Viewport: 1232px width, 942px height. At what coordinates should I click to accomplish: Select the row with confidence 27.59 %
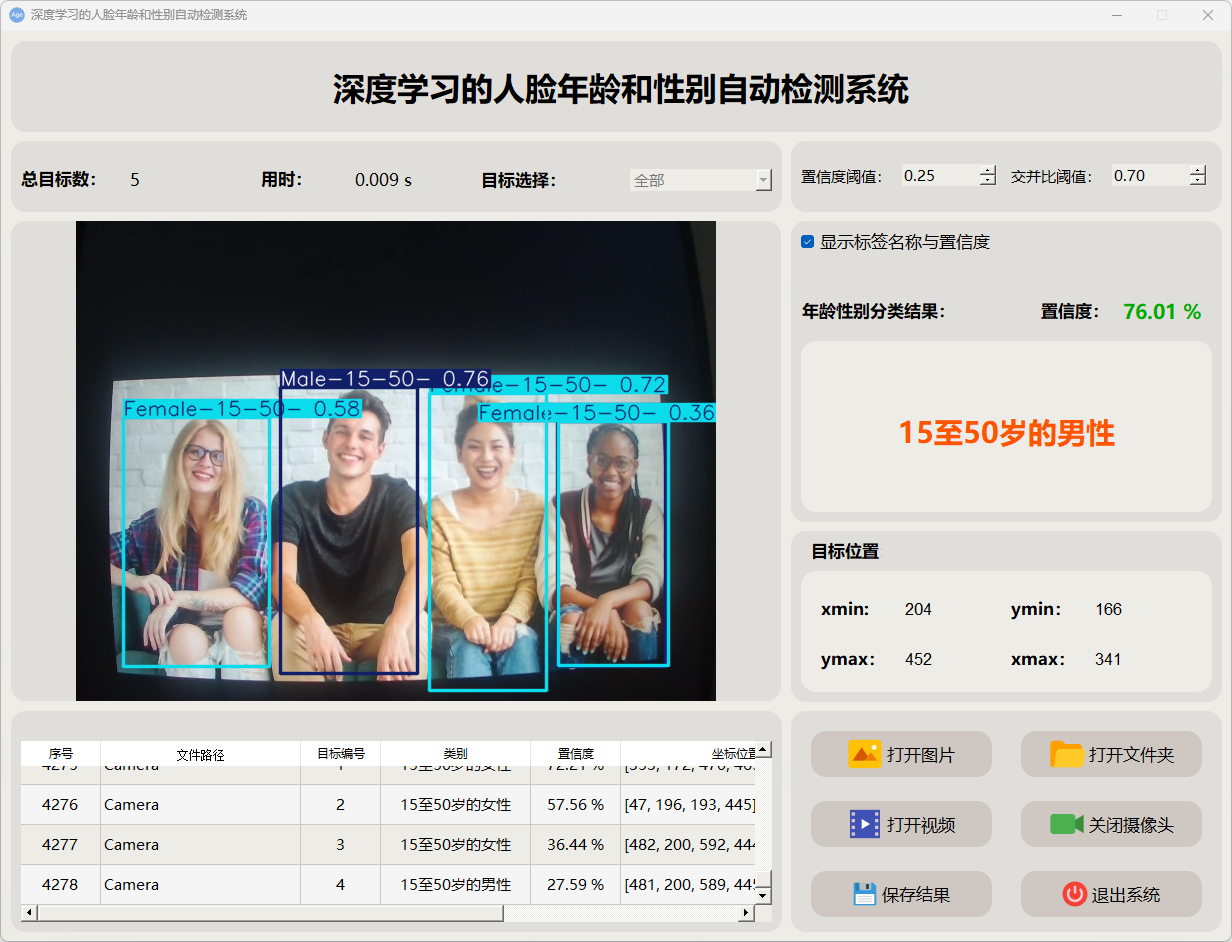coord(575,885)
